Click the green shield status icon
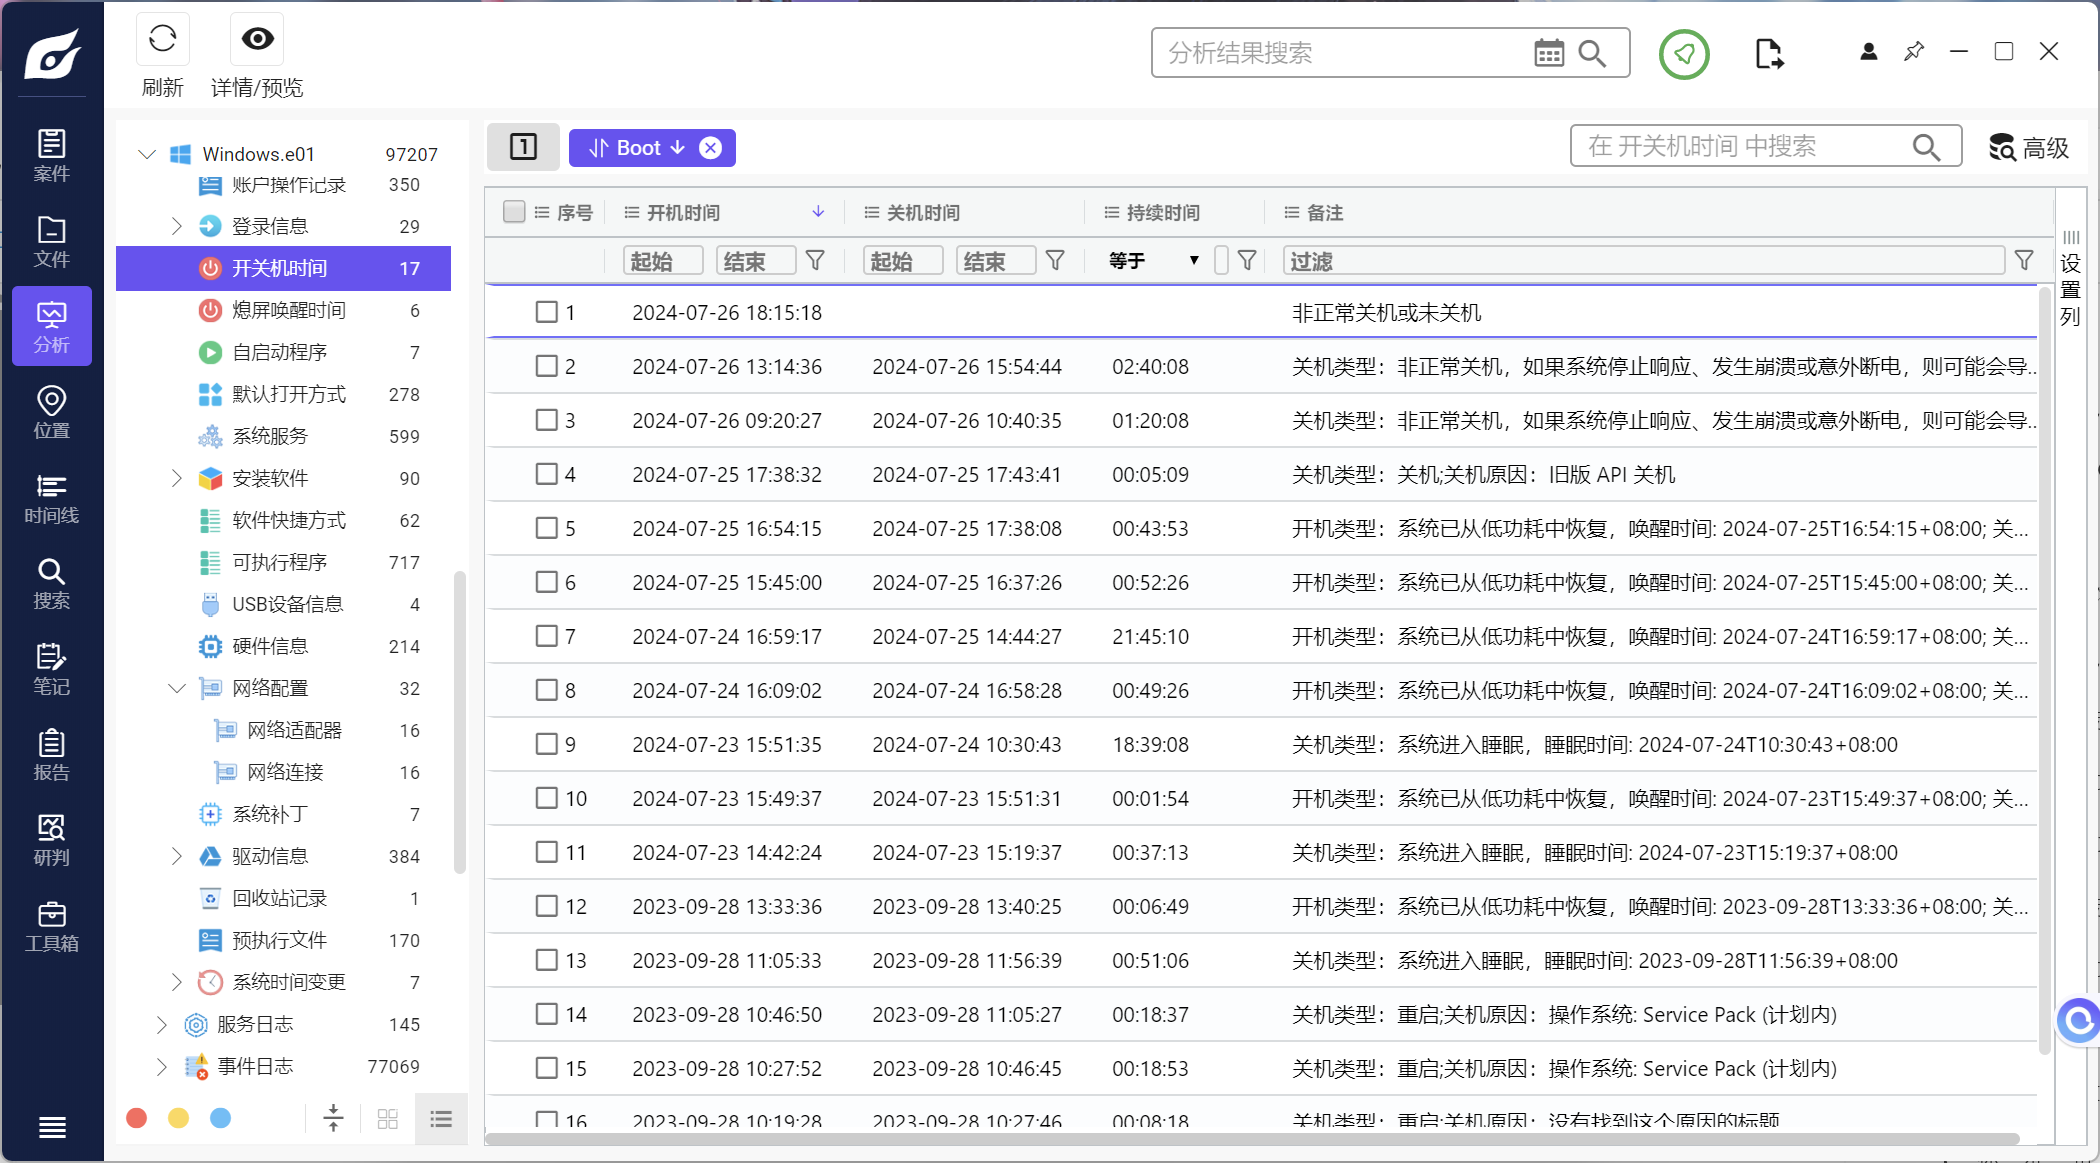Screen dimensions: 2100x1163 click(1684, 54)
